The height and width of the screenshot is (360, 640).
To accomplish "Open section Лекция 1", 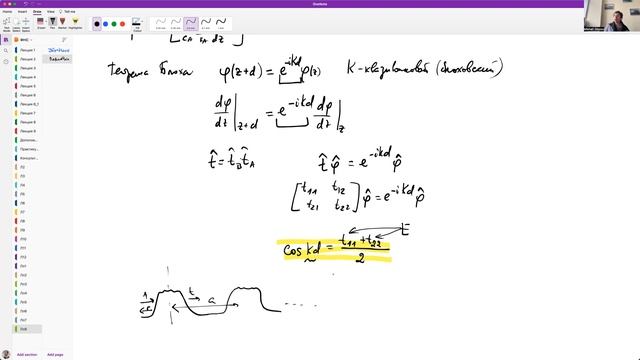I will point(27,50).
